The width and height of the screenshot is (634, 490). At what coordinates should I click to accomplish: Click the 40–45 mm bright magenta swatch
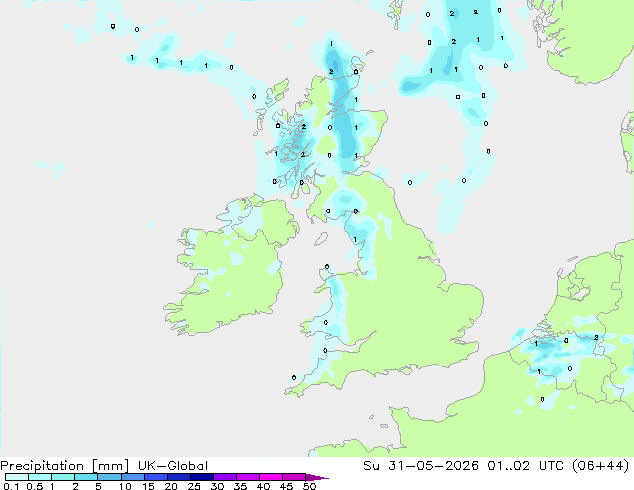coord(271,477)
